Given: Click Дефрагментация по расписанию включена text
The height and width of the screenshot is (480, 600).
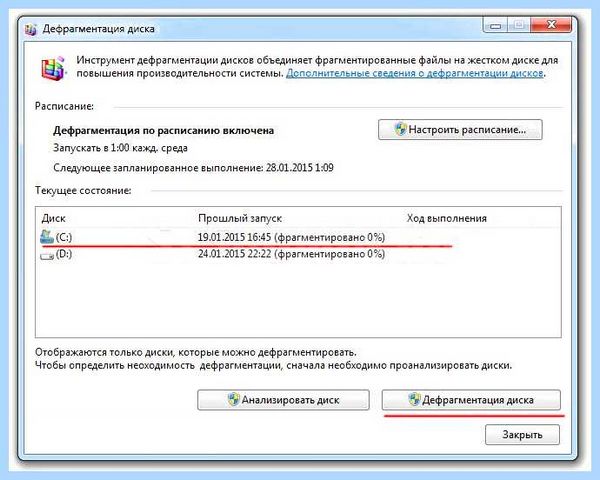Looking at the screenshot, I should (163, 131).
